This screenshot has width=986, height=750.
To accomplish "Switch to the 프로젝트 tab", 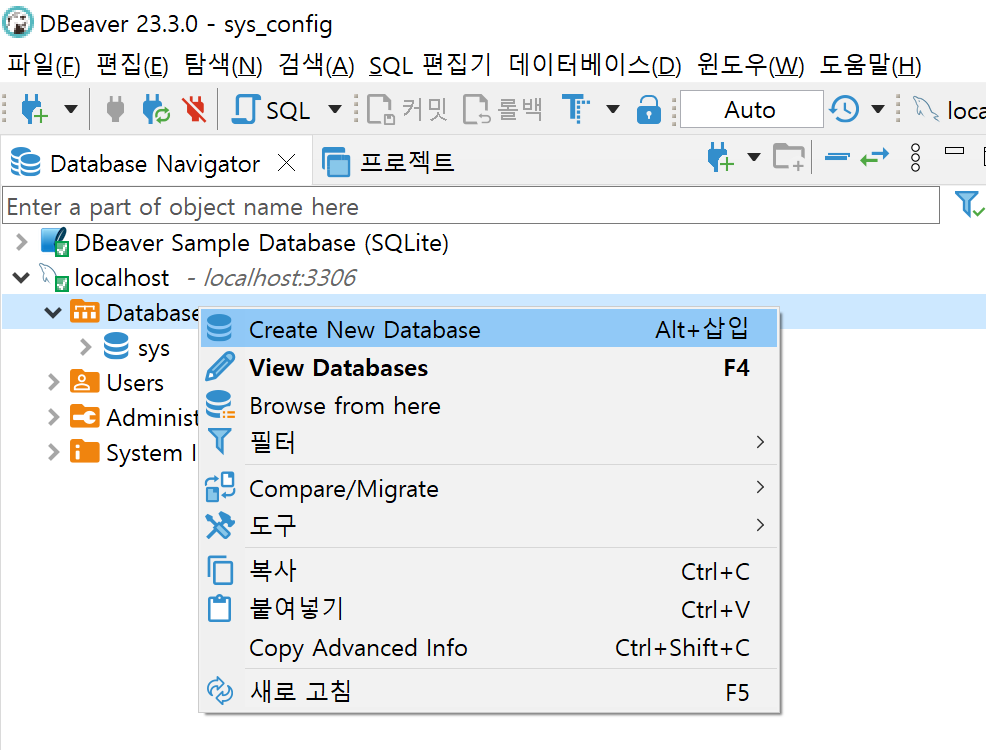I will coord(388,162).
